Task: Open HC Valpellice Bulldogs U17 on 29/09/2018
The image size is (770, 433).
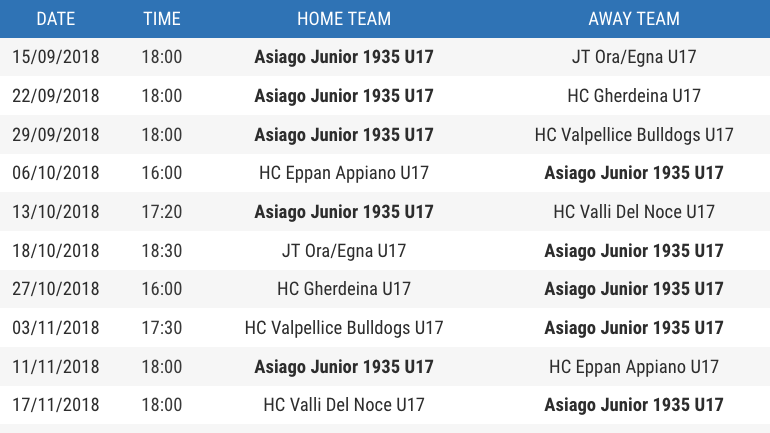Action: (x=634, y=135)
